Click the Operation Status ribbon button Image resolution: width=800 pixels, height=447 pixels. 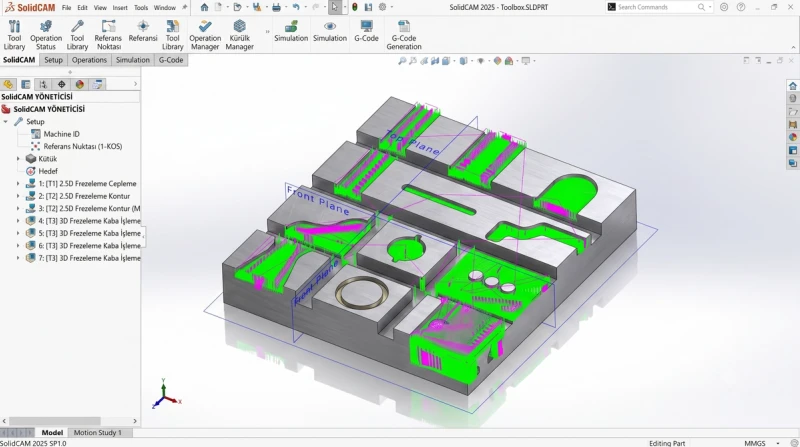(x=46, y=35)
